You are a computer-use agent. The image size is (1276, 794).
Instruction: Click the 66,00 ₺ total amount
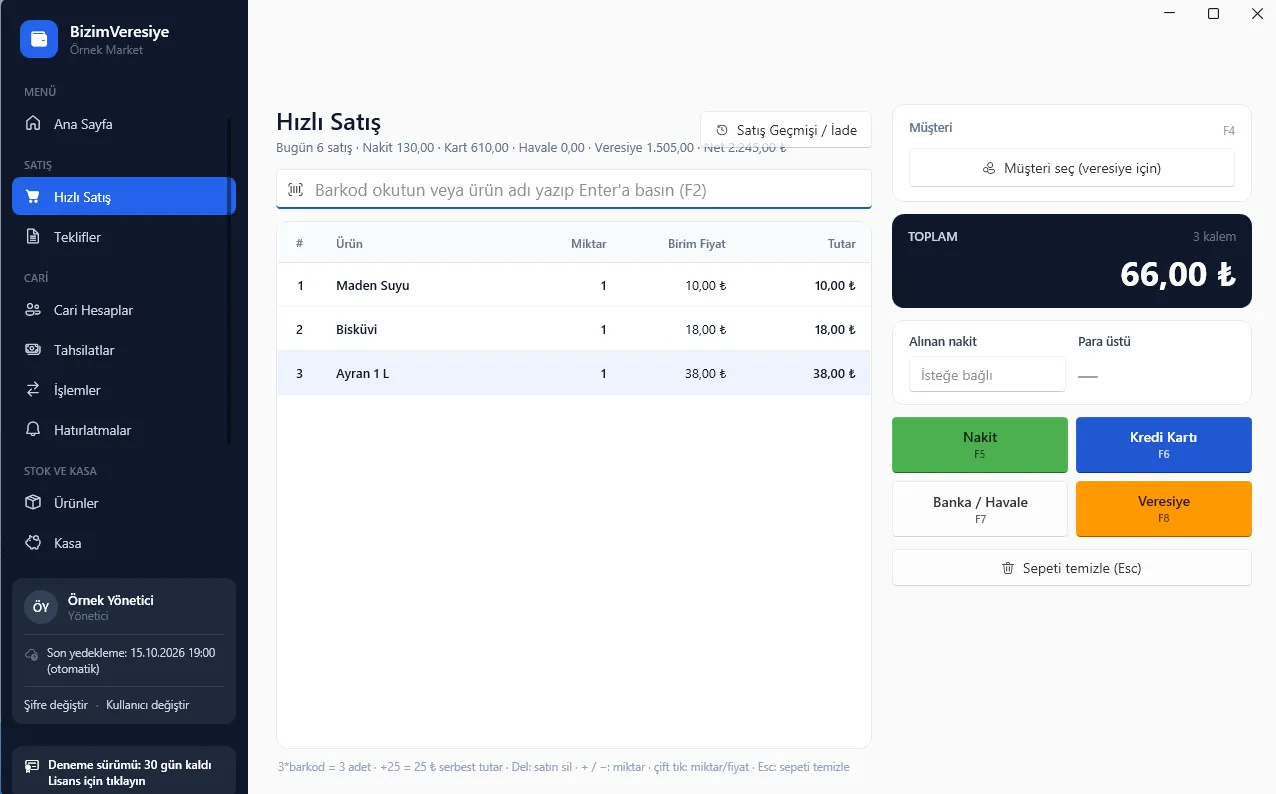[x=1178, y=274]
